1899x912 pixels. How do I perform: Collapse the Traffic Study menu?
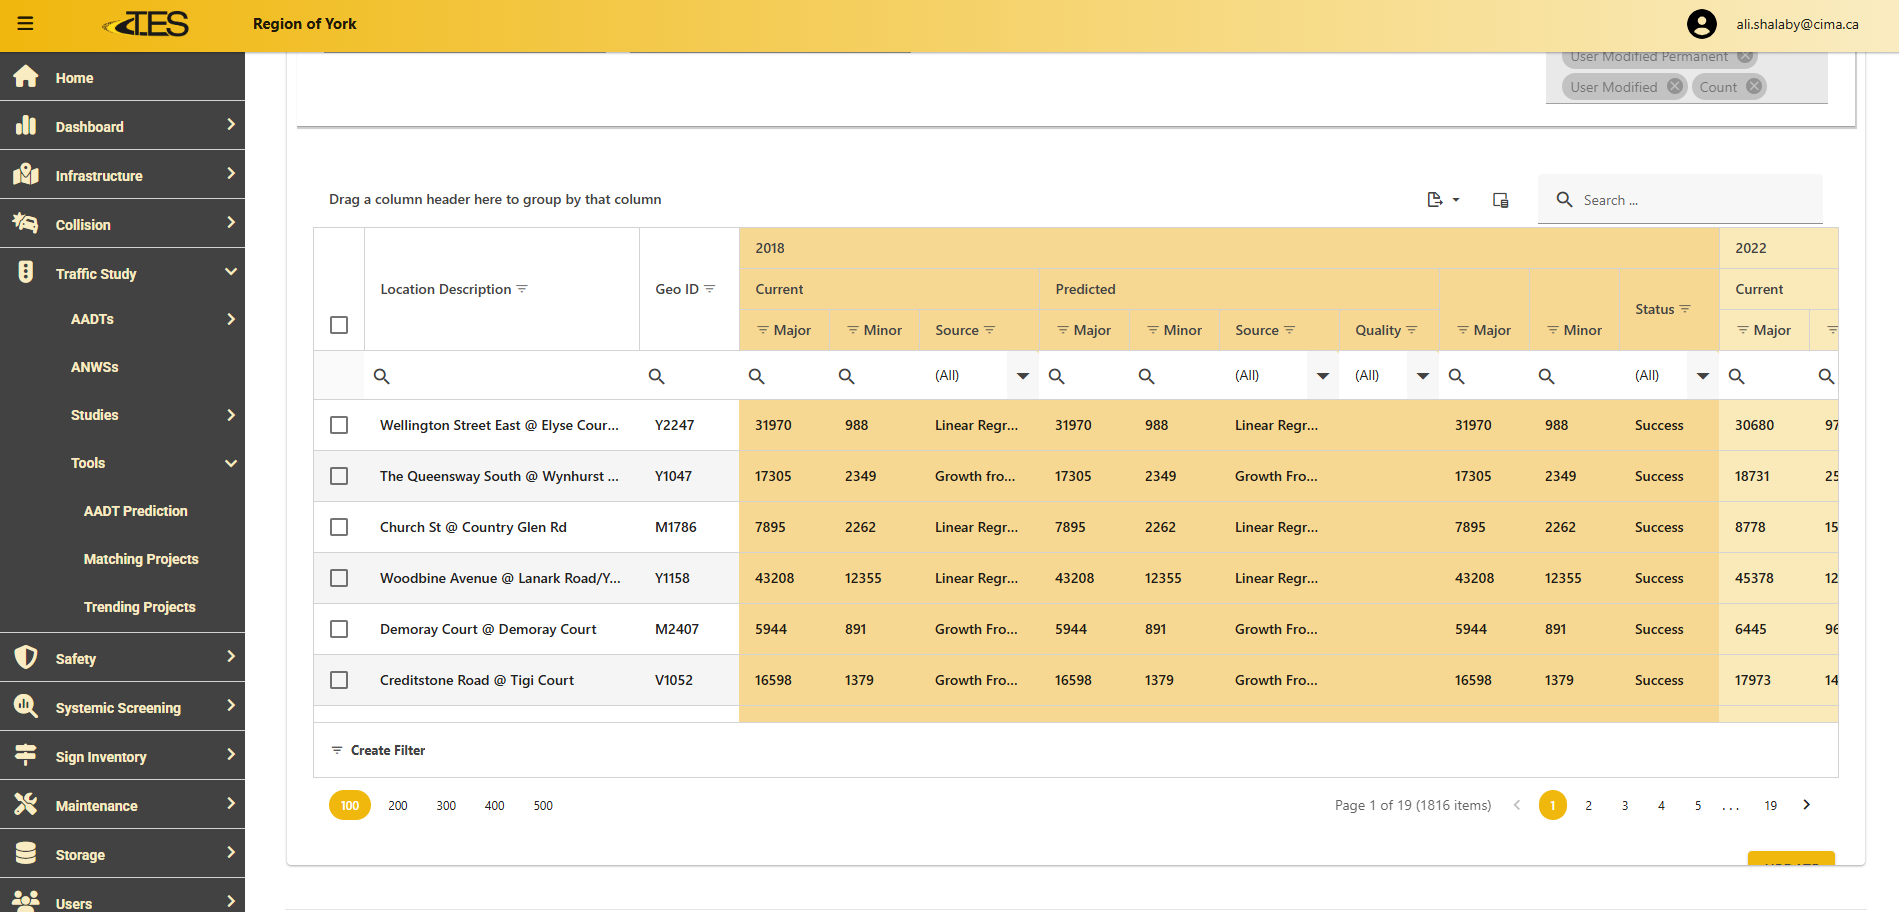tap(230, 273)
